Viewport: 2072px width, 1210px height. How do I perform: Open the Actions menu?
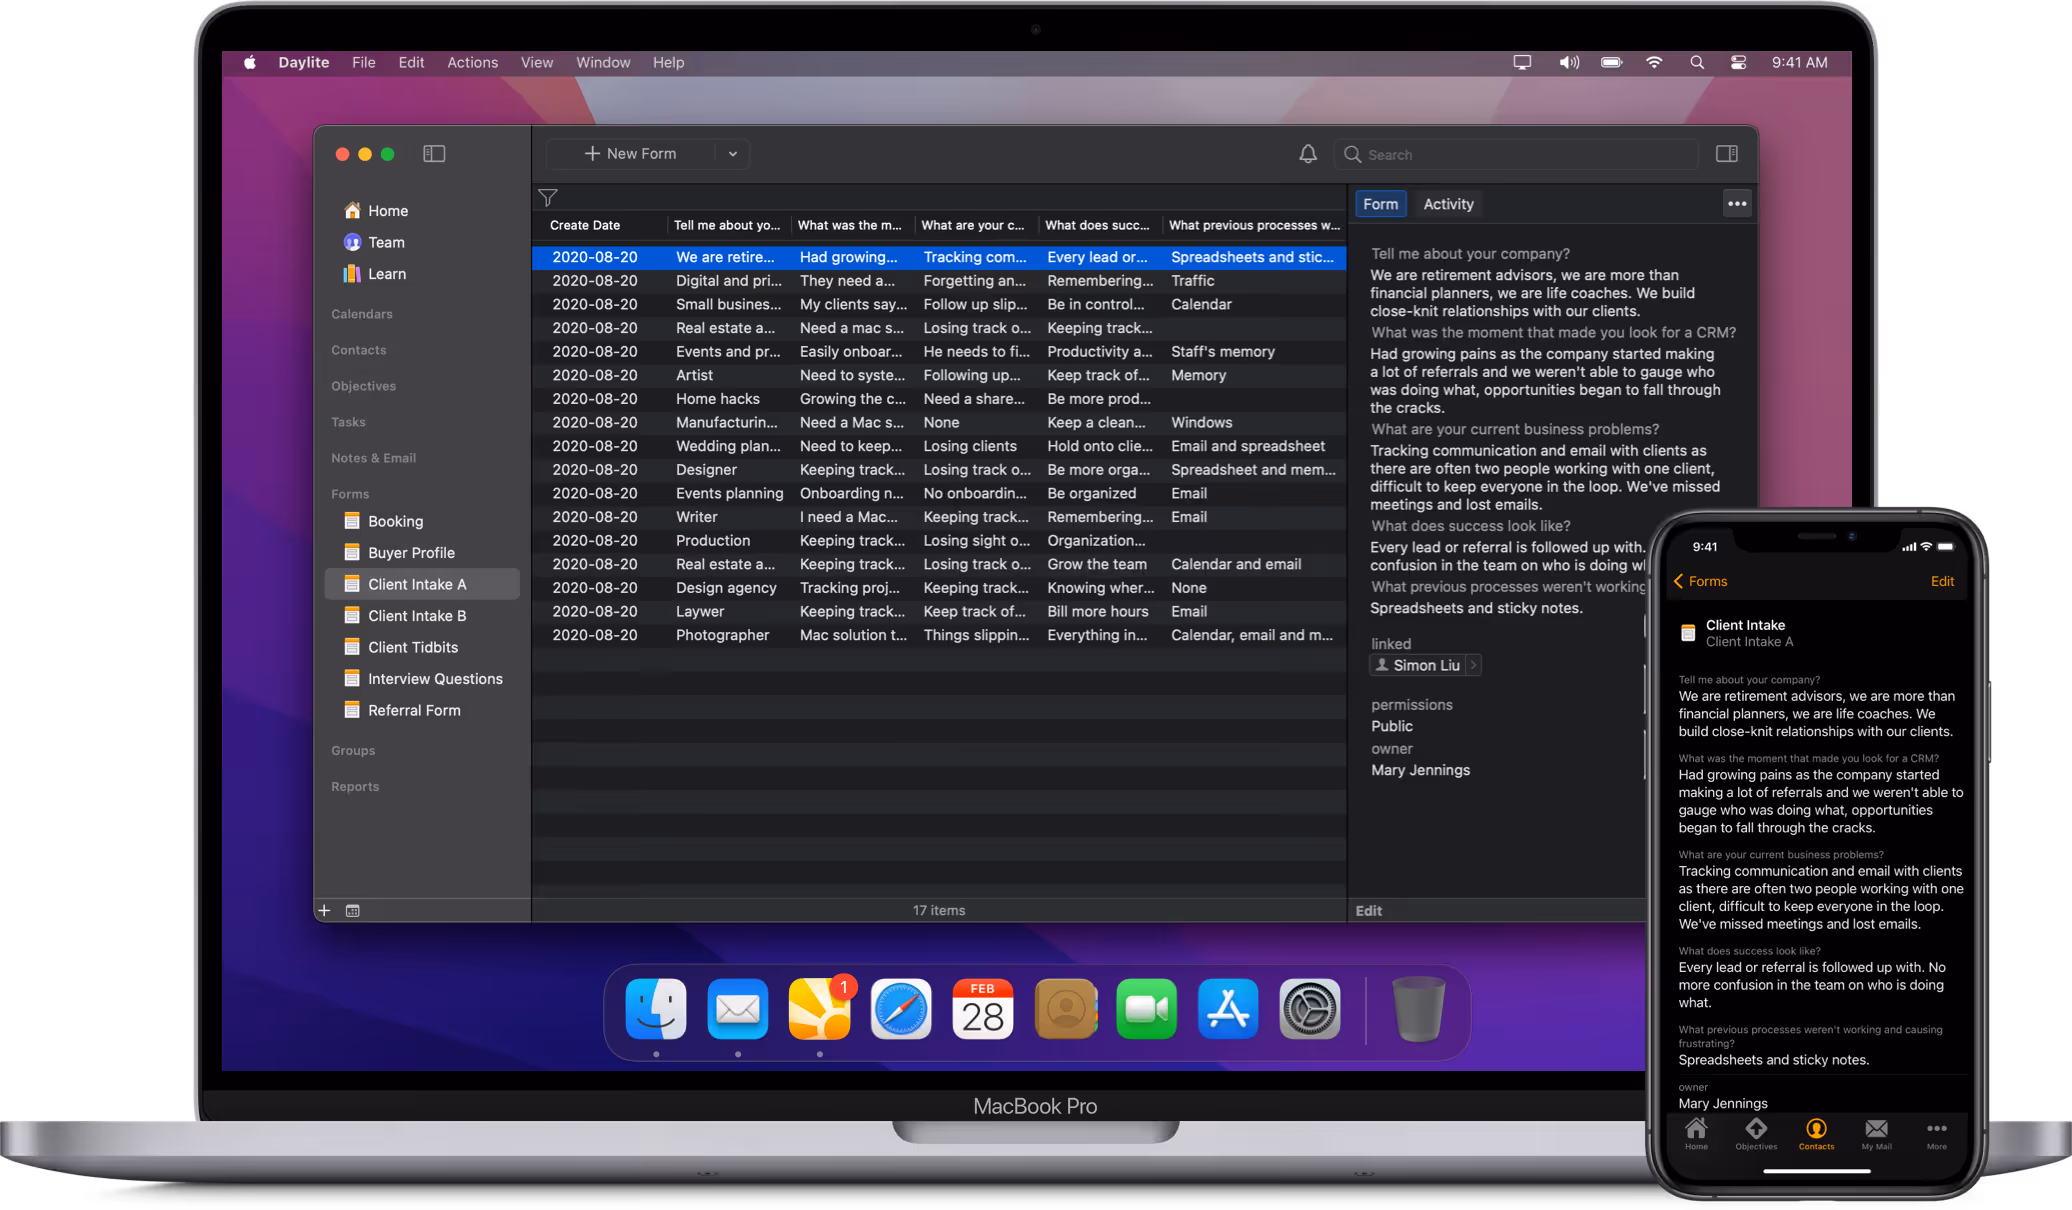[x=472, y=62]
